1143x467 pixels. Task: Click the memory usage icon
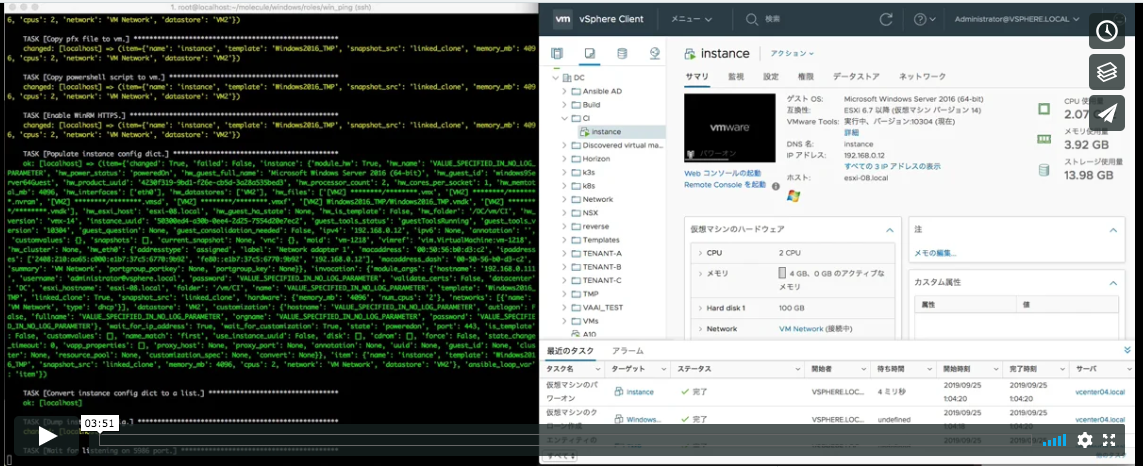click(1044, 139)
